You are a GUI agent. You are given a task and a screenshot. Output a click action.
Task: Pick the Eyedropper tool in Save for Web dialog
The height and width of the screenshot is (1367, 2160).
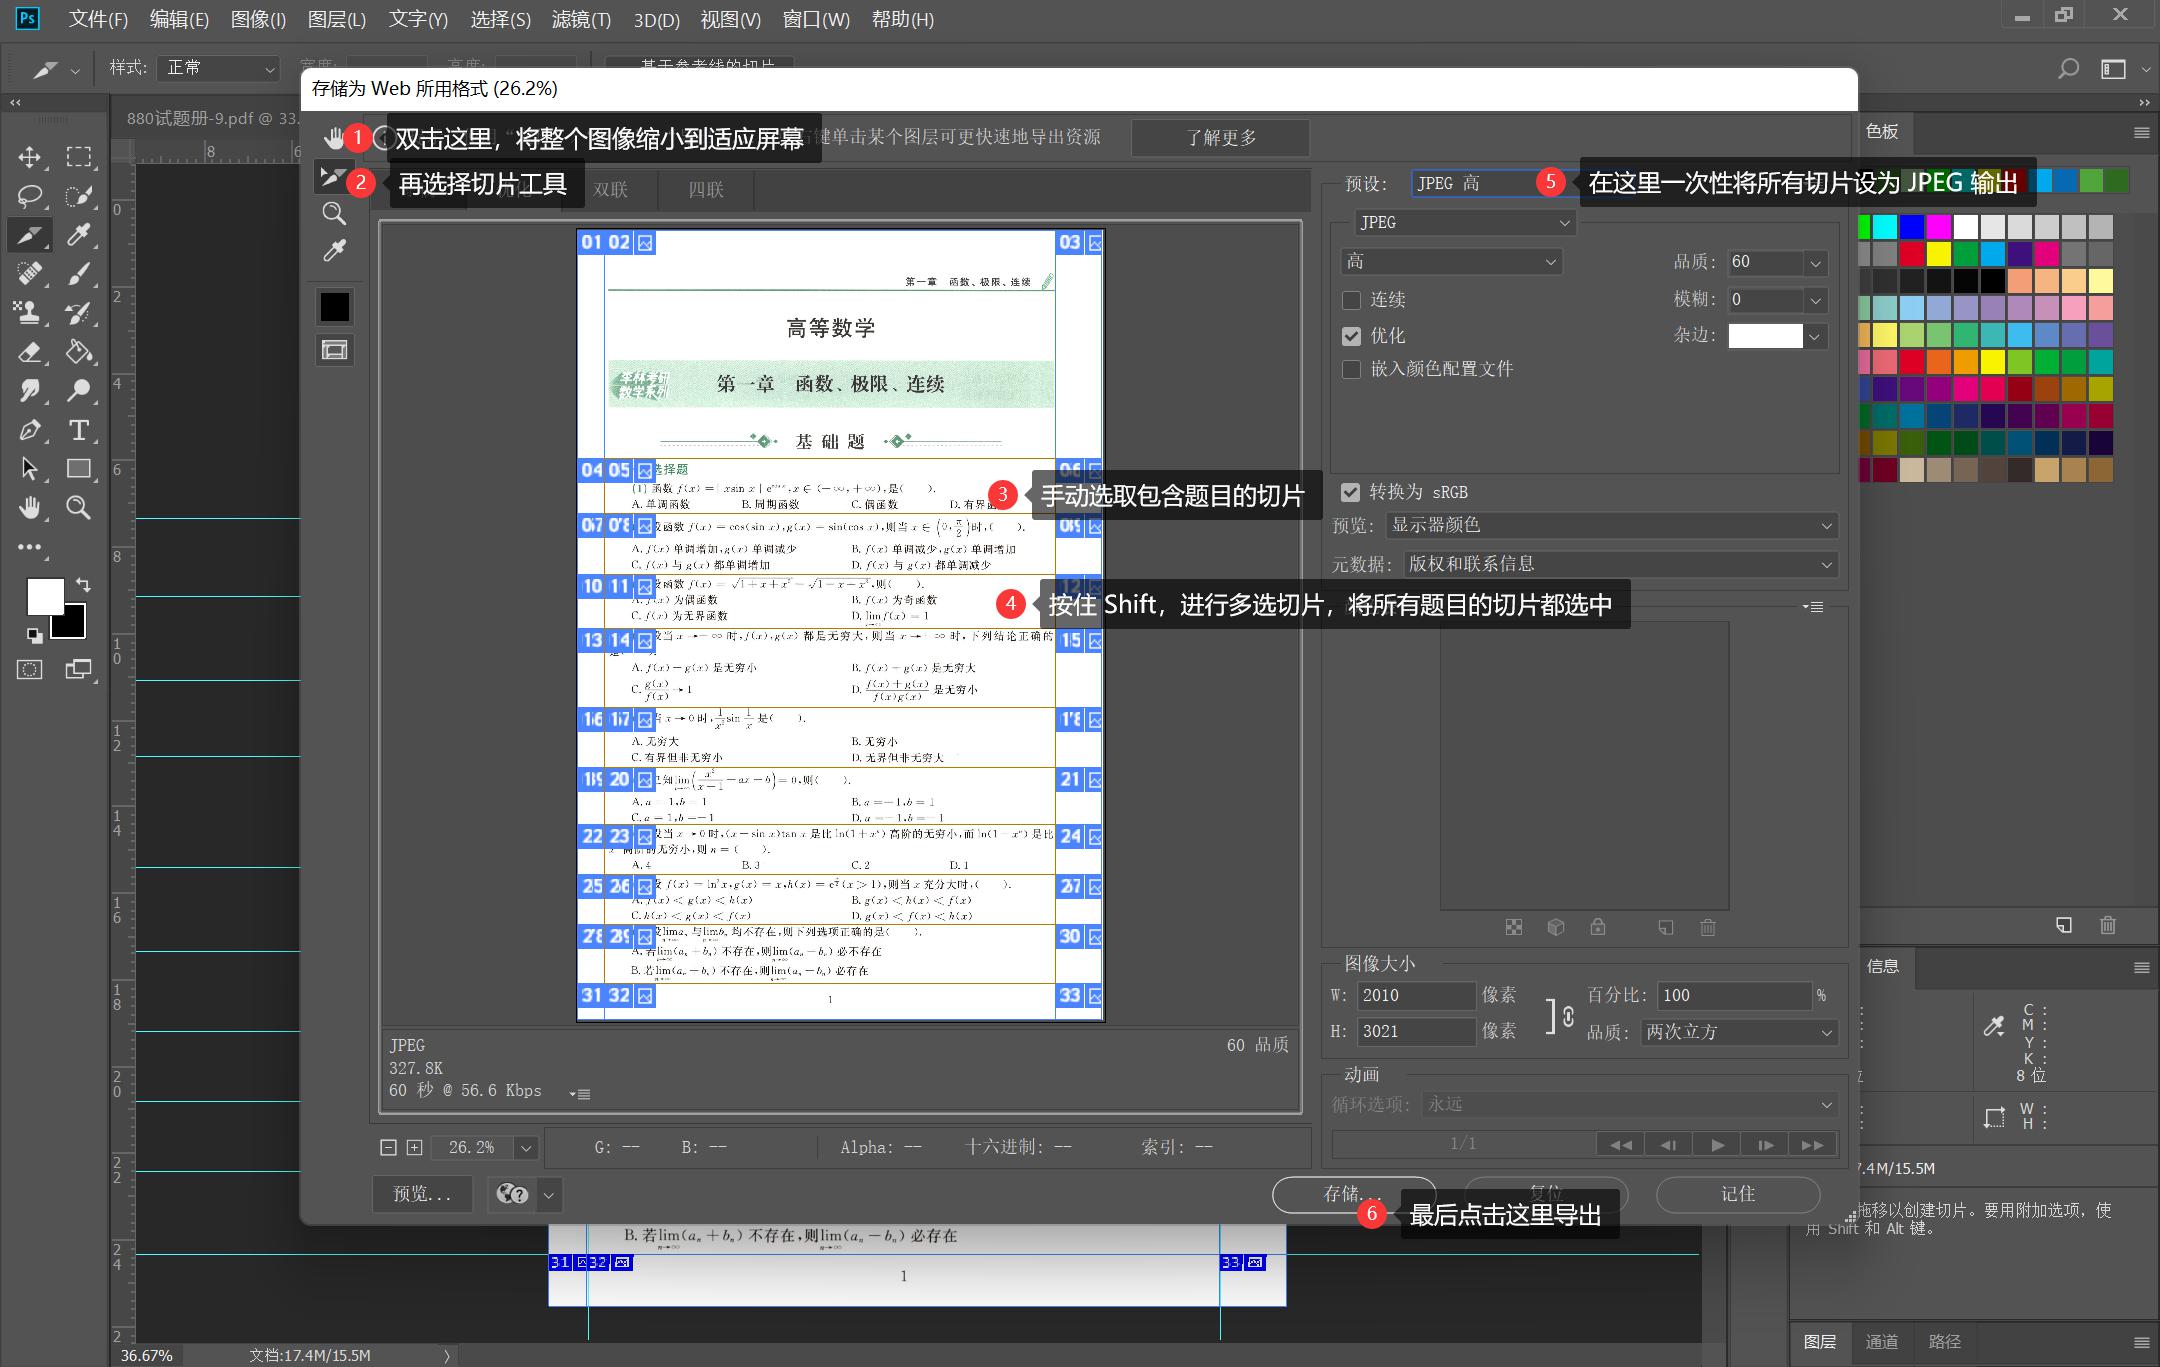tap(334, 251)
